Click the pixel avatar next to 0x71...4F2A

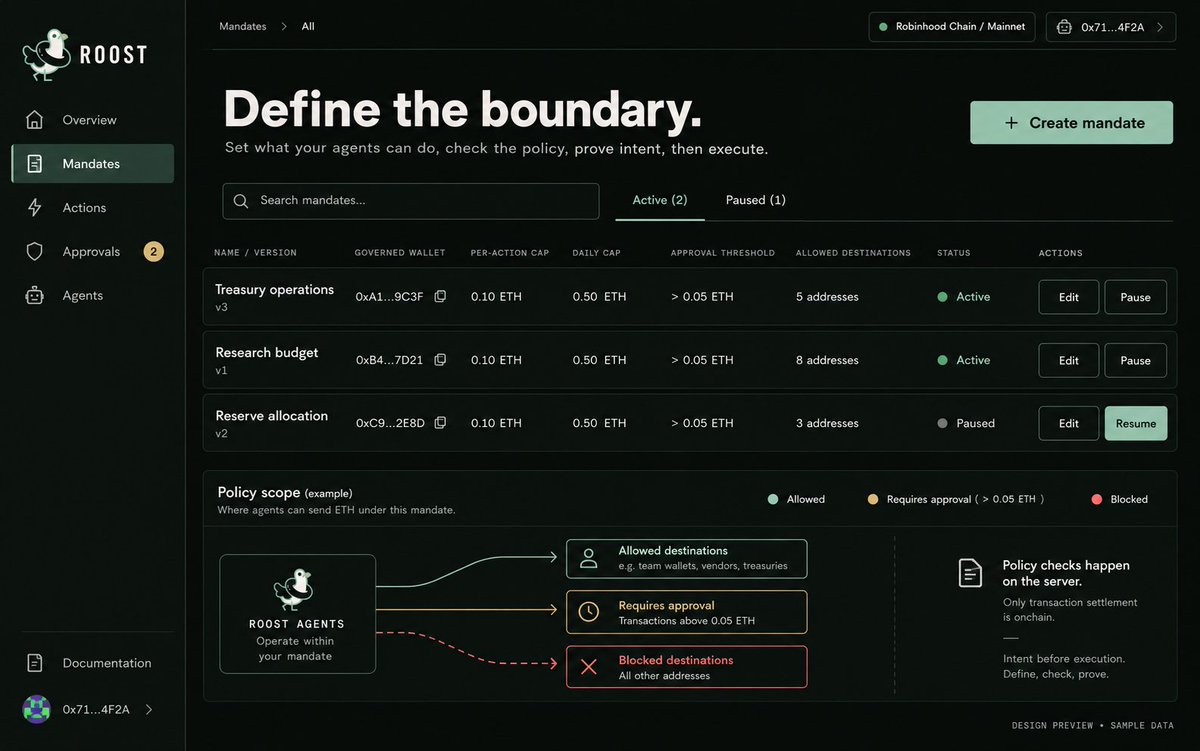[36, 709]
